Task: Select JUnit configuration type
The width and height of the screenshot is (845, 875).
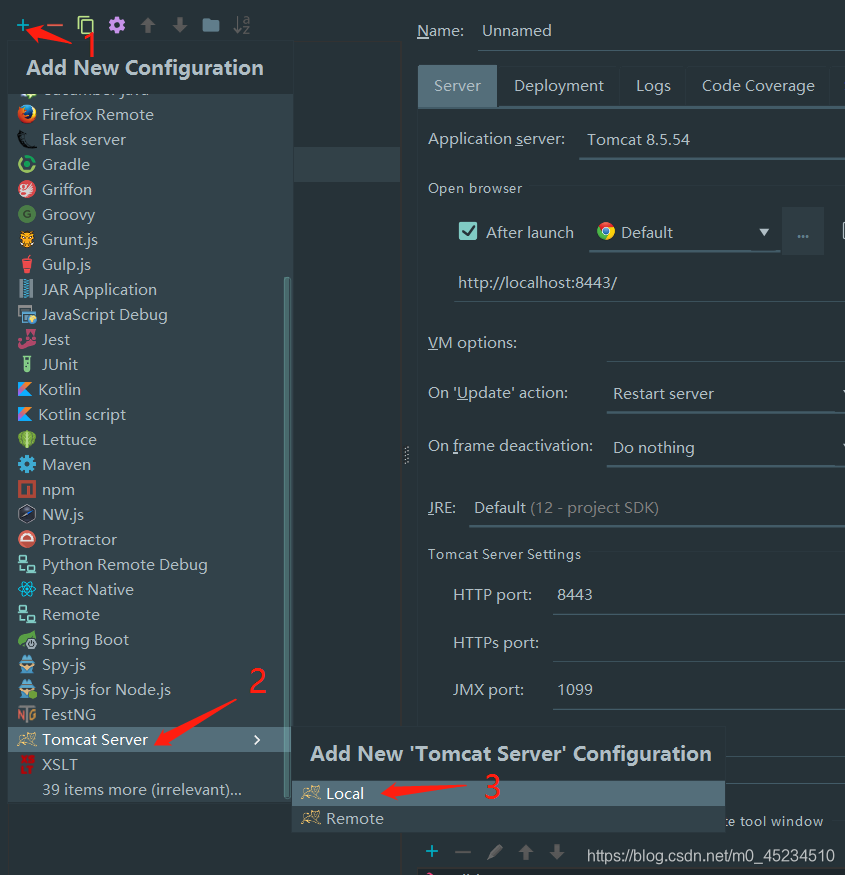Action: pyautogui.click(x=147, y=364)
